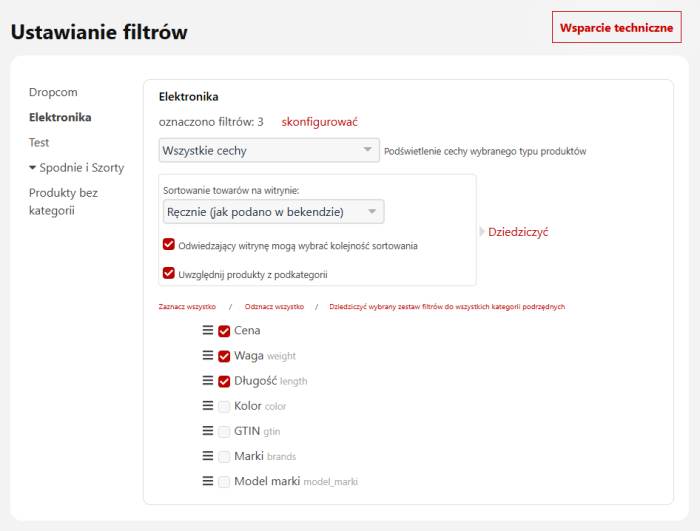The image size is (700, 531).
Task: Open the 'Wszystkie cechy' dropdown
Action: pyautogui.click(x=268, y=151)
